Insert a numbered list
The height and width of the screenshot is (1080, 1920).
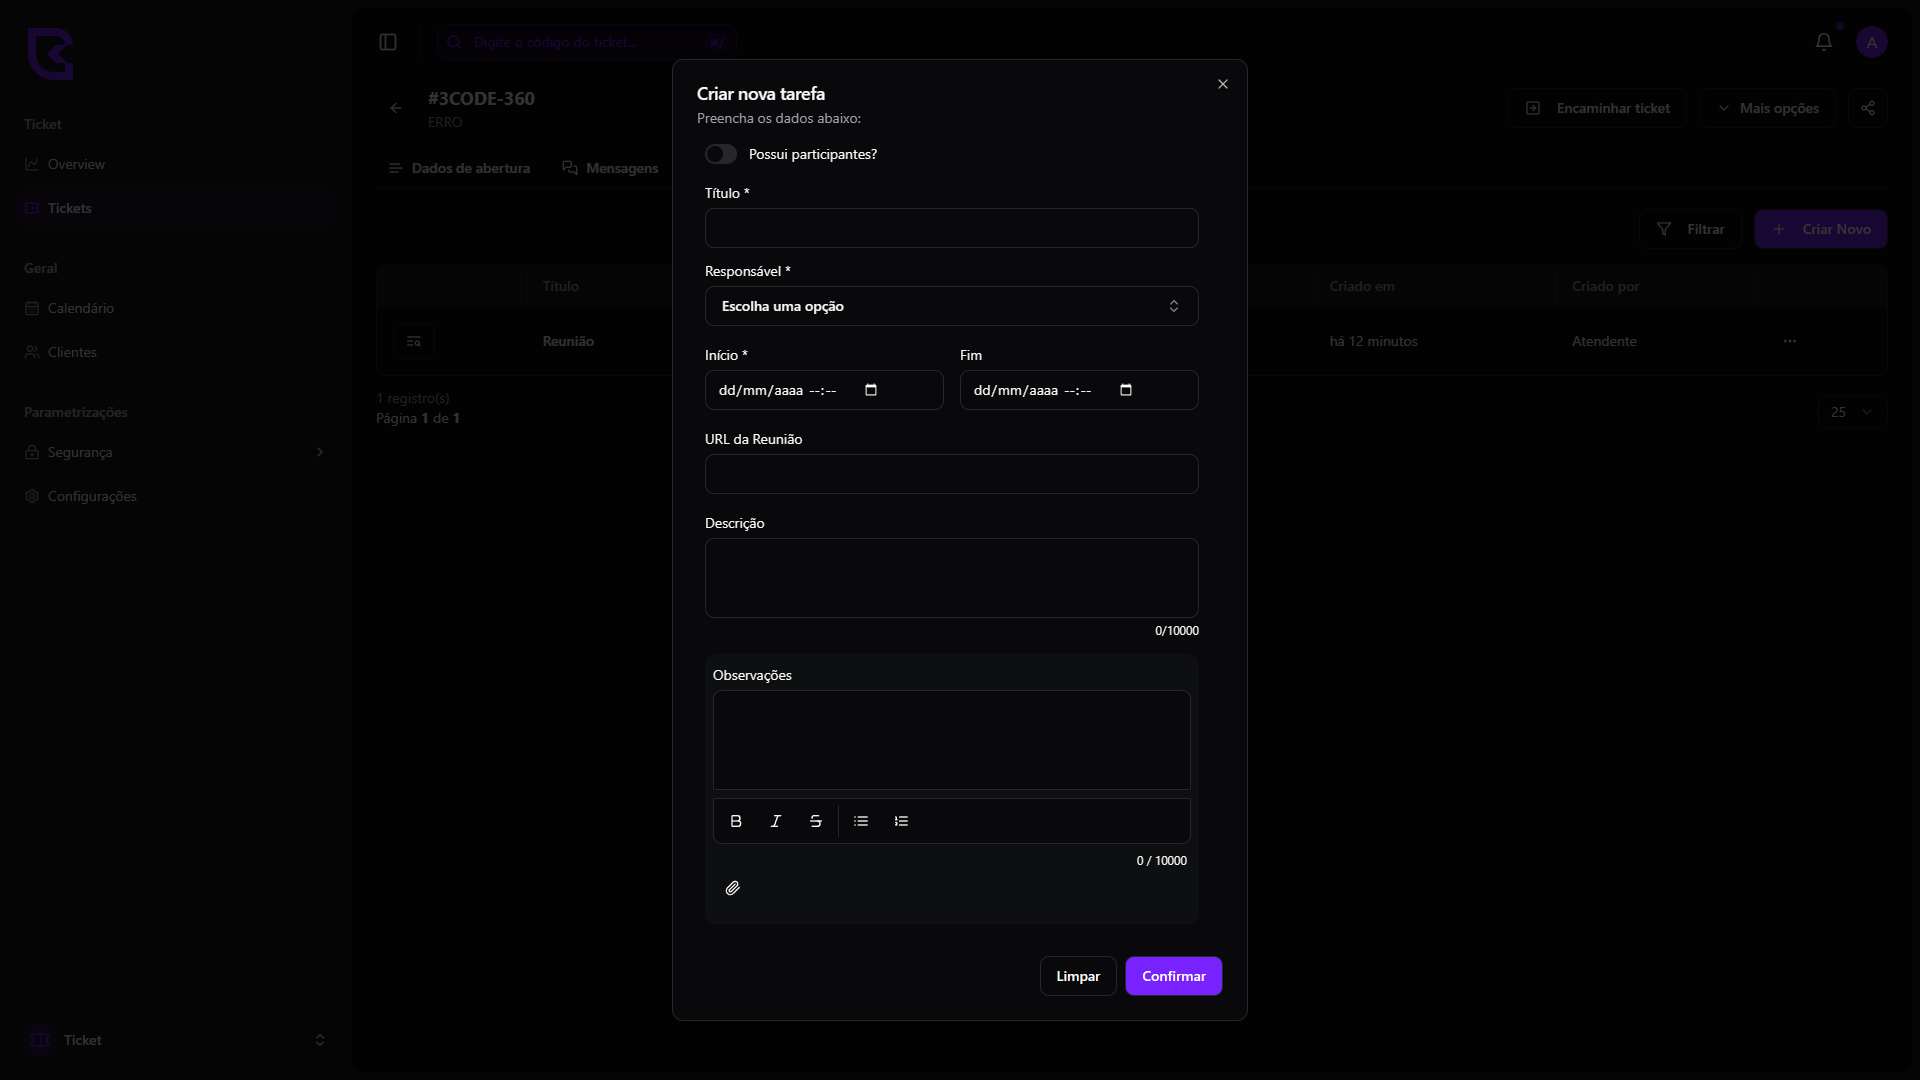click(x=901, y=821)
